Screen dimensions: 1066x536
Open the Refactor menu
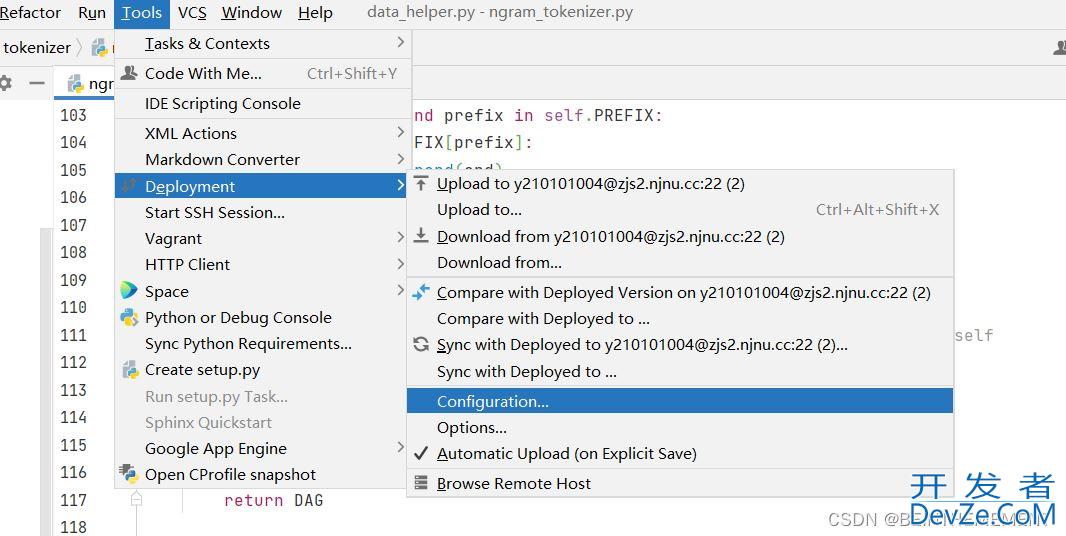click(x=30, y=13)
